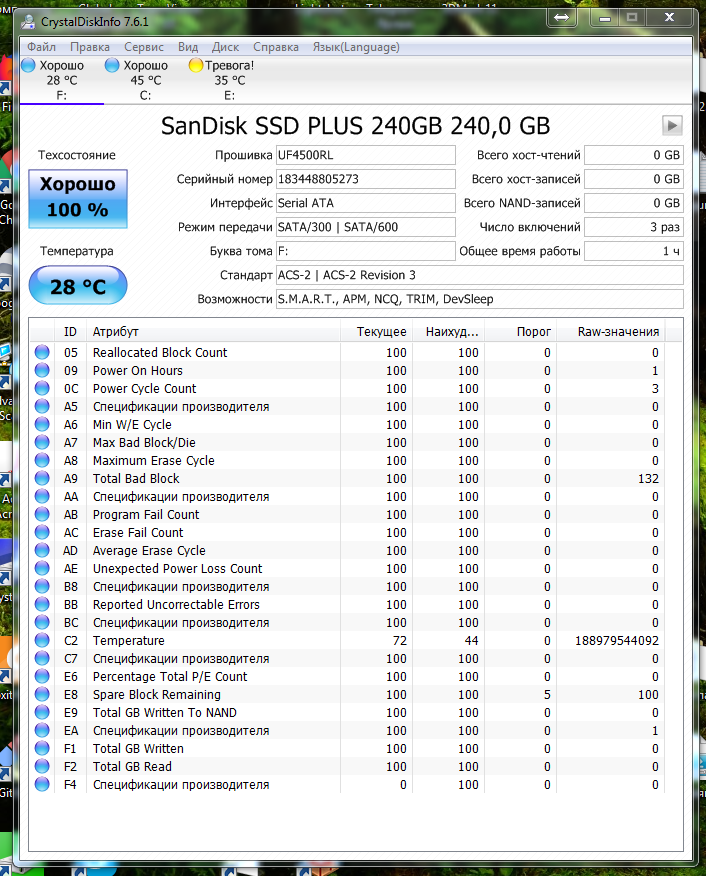
Task: Click status icon for Average Erase Cycle
Action: click(42, 550)
